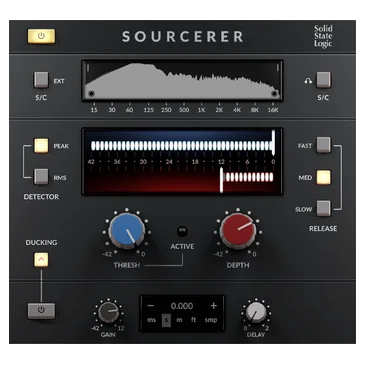The width and height of the screenshot is (365, 365).
Task: Select m delay unit
Action: (x=179, y=320)
